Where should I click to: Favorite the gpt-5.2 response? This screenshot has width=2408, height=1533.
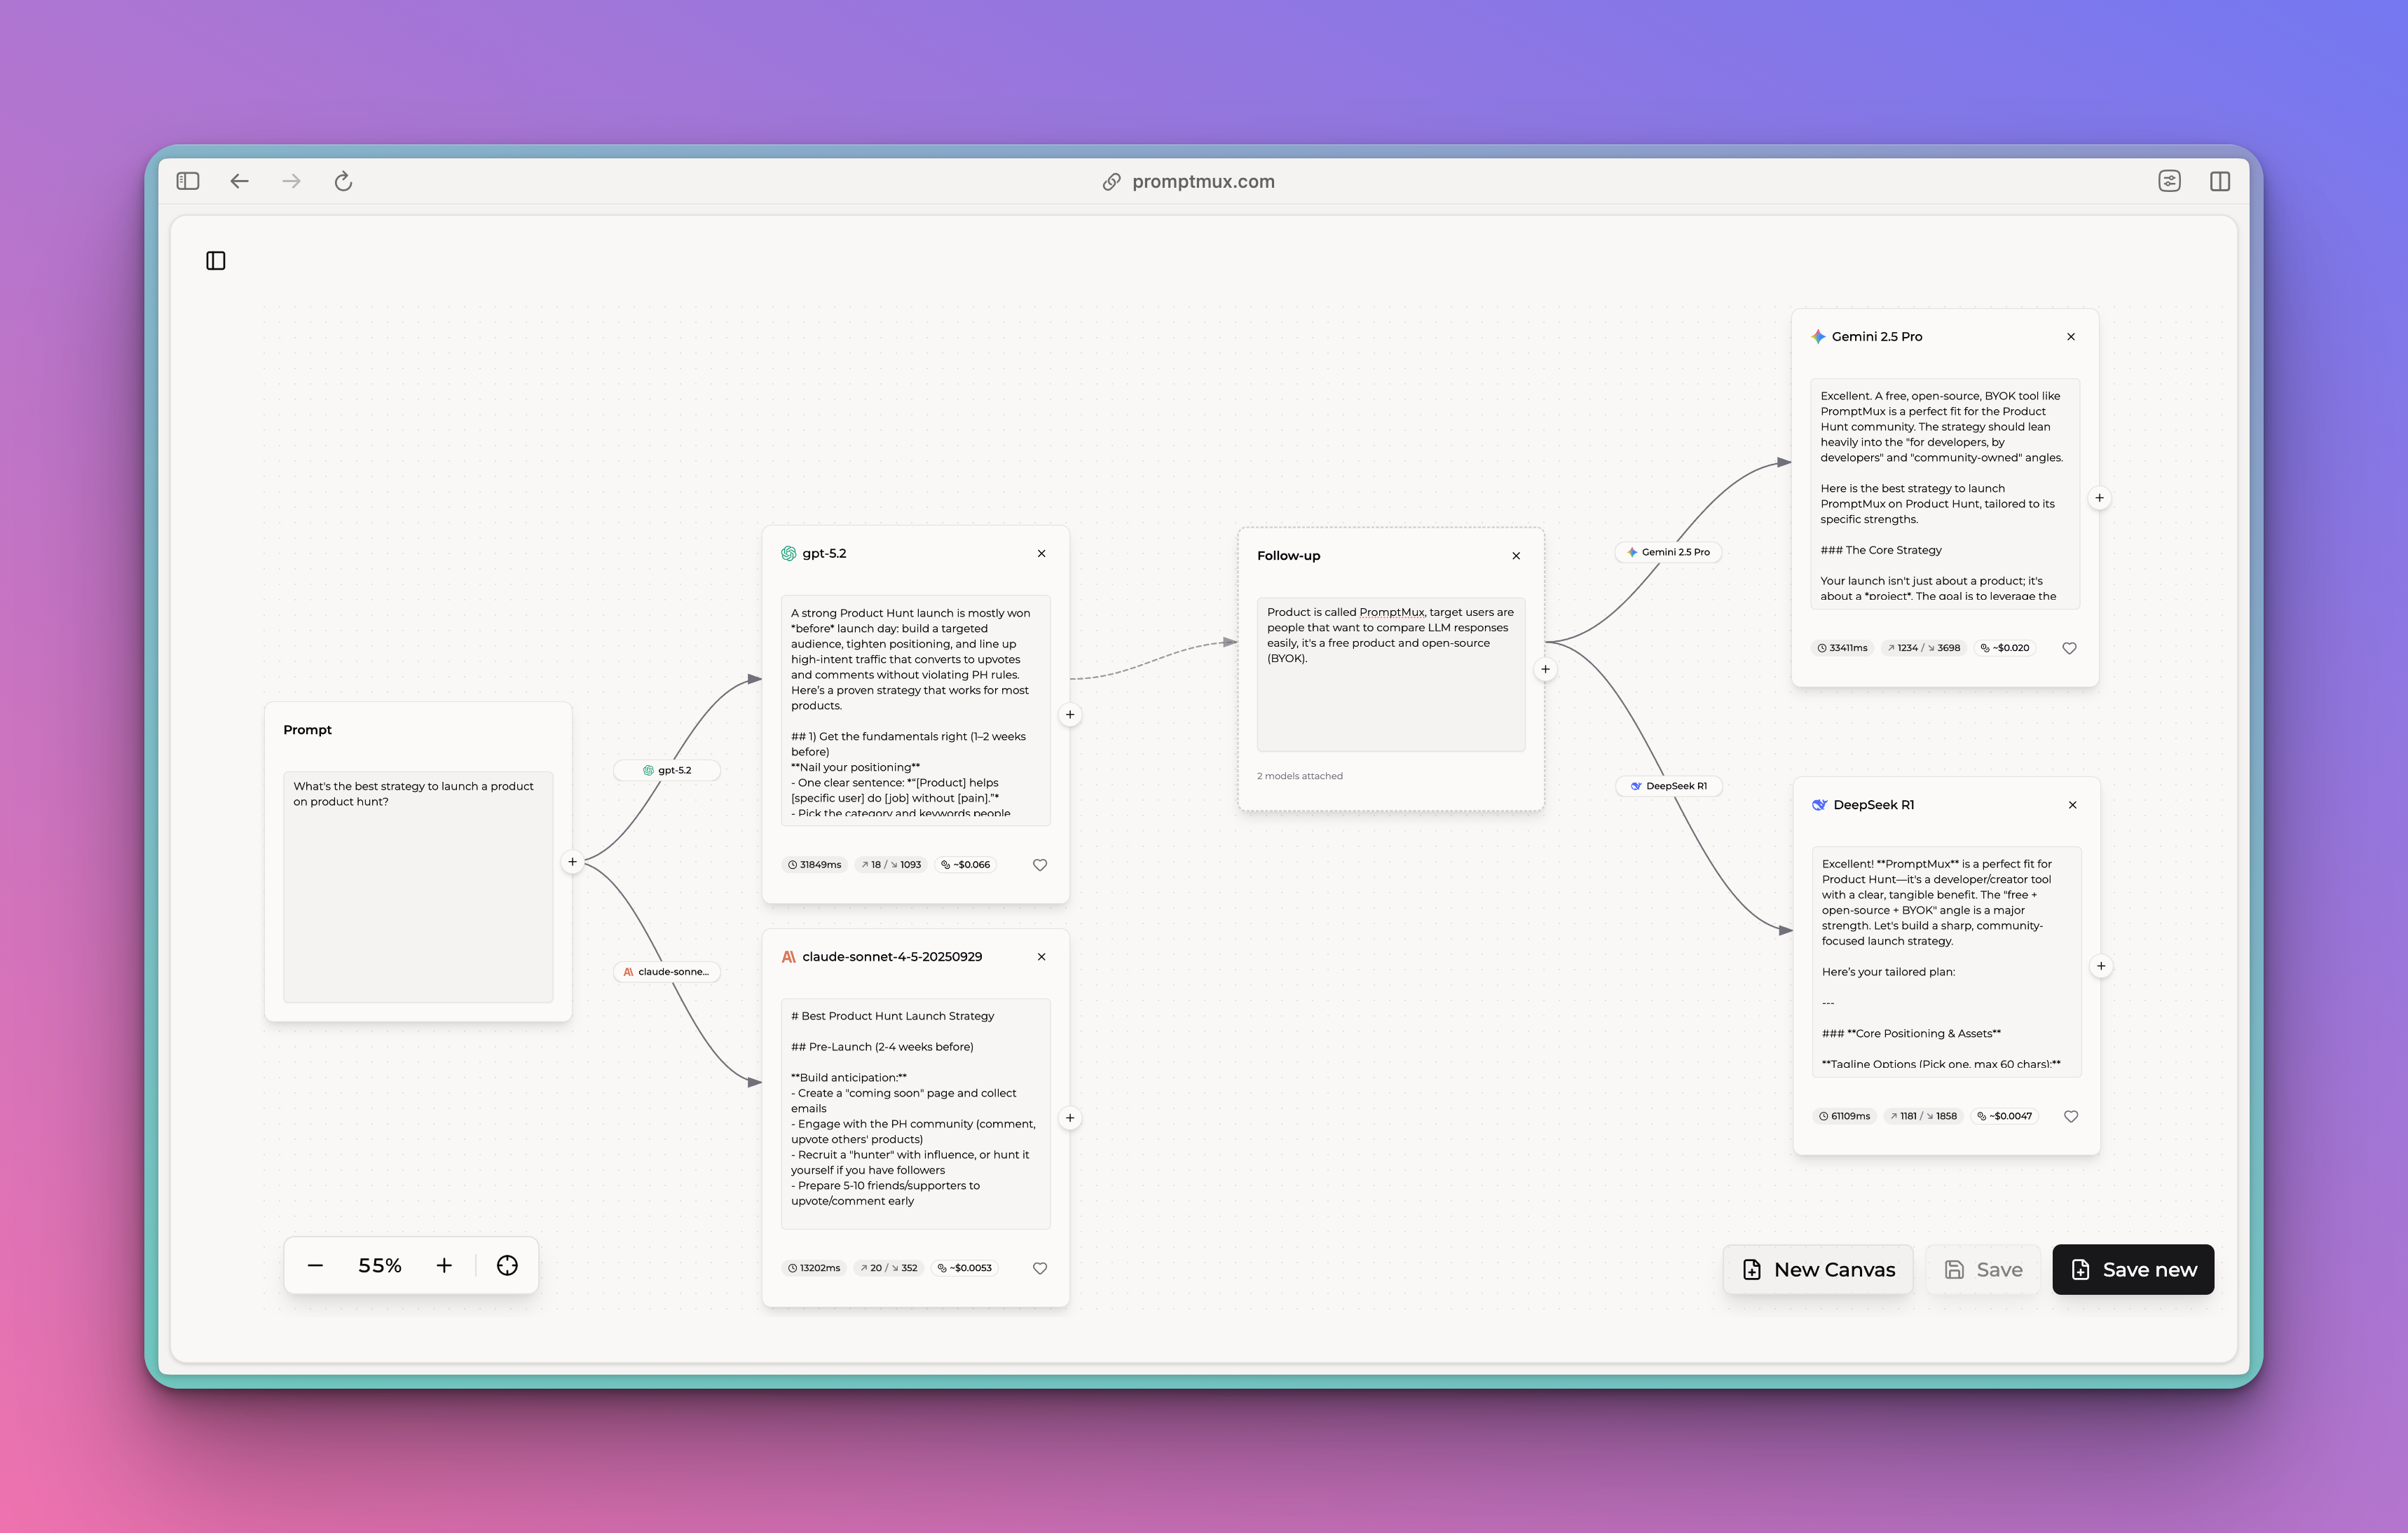click(x=1040, y=864)
